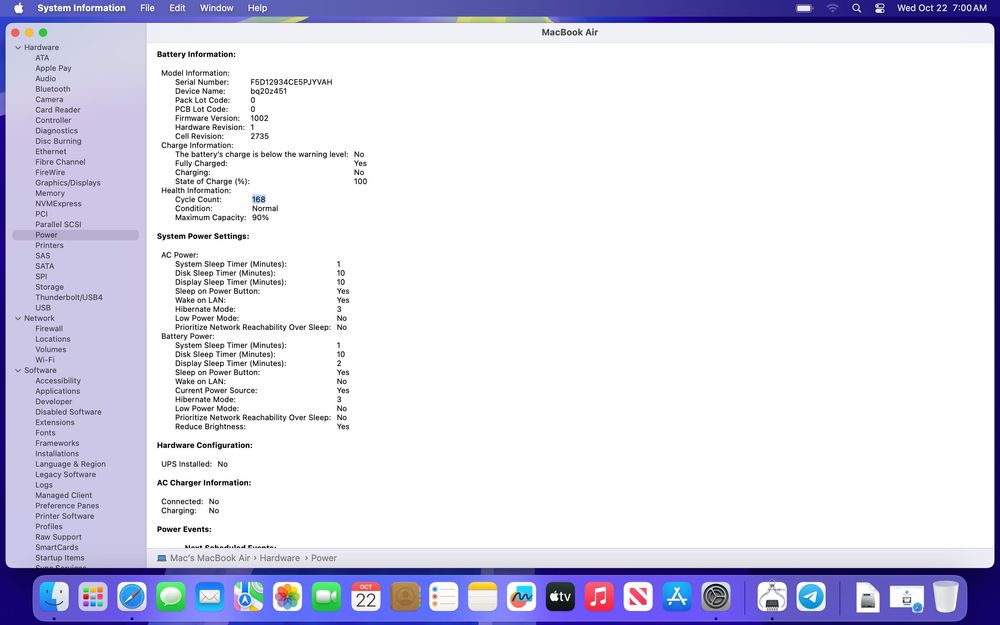Click System Information chip icon in dock

[772, 598]
